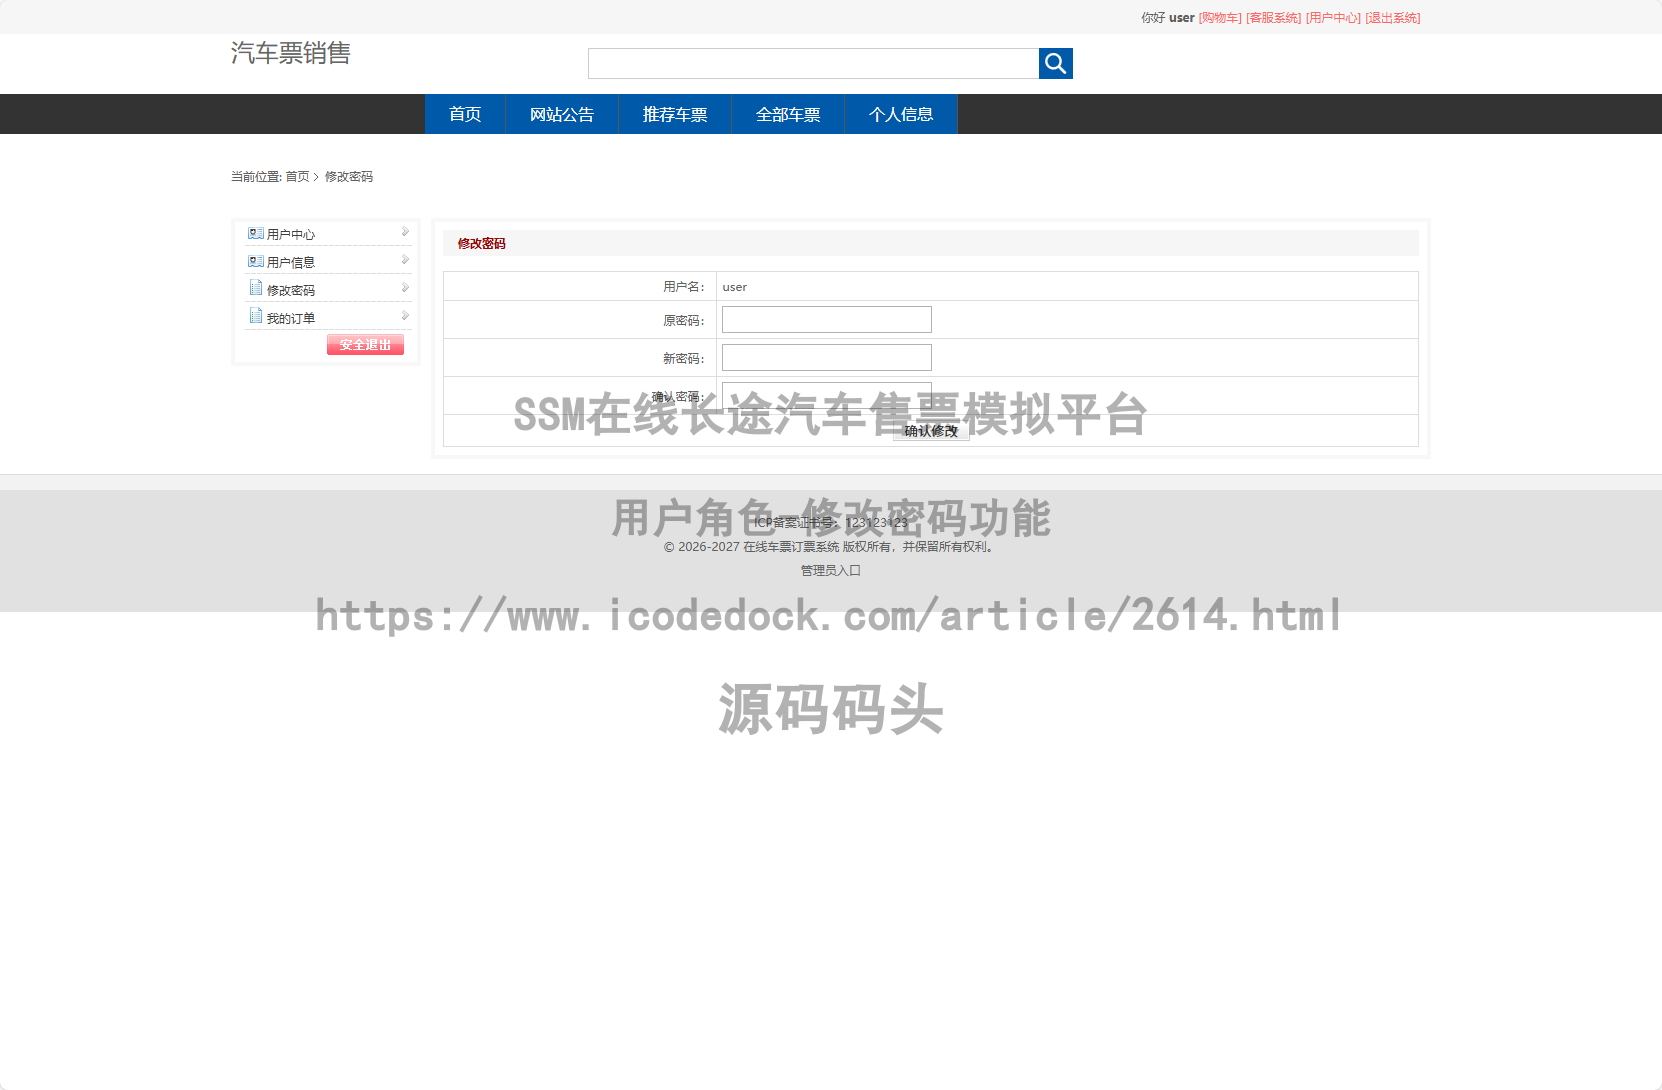This screenshot has width=1662, height=1090.
Task: Expand the chevron next to 用户中心
Action: coord(404,232)
